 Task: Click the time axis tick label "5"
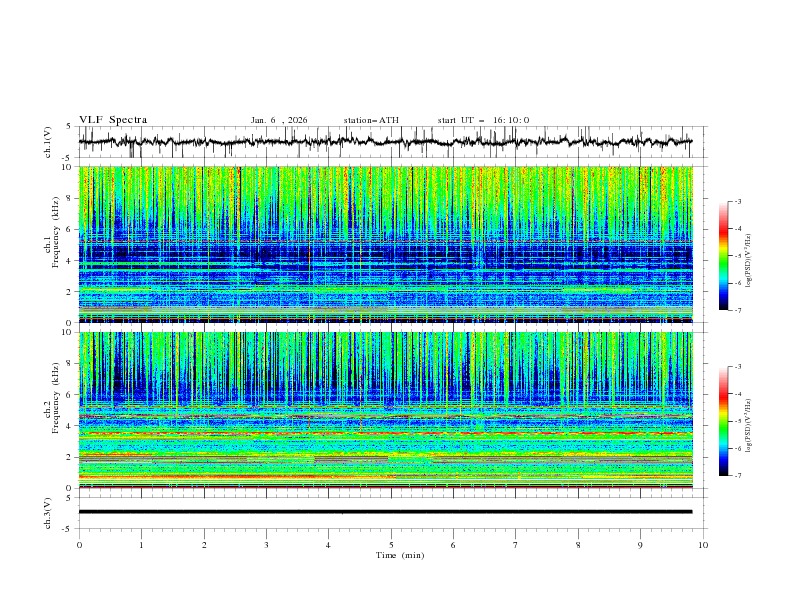click(x=391, y=545)
